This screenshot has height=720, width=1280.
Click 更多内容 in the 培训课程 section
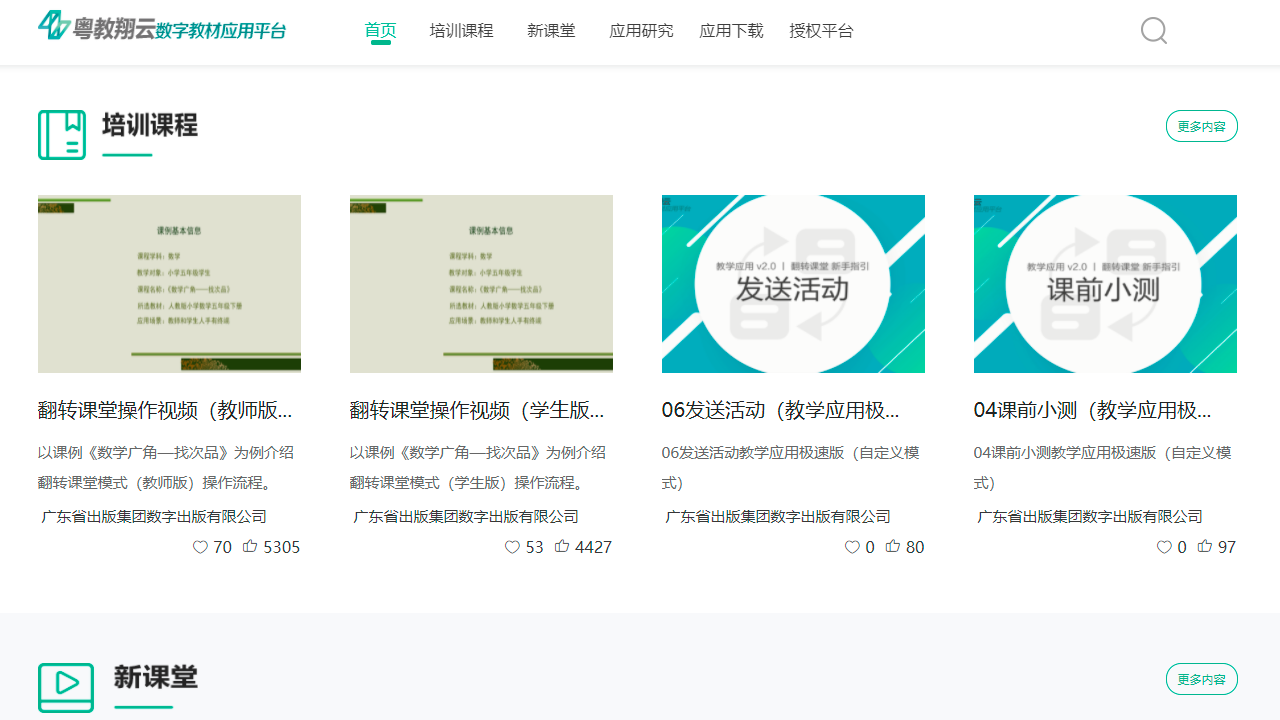1201,126
